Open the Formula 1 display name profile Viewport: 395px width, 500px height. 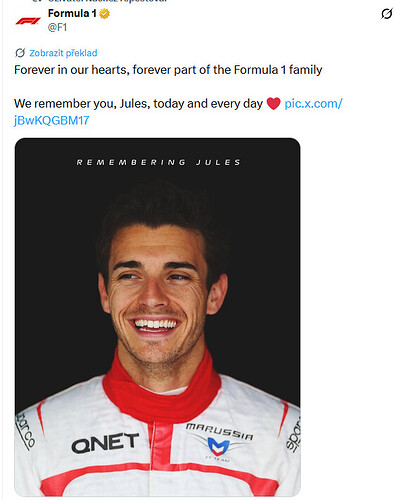click(72, 13)
